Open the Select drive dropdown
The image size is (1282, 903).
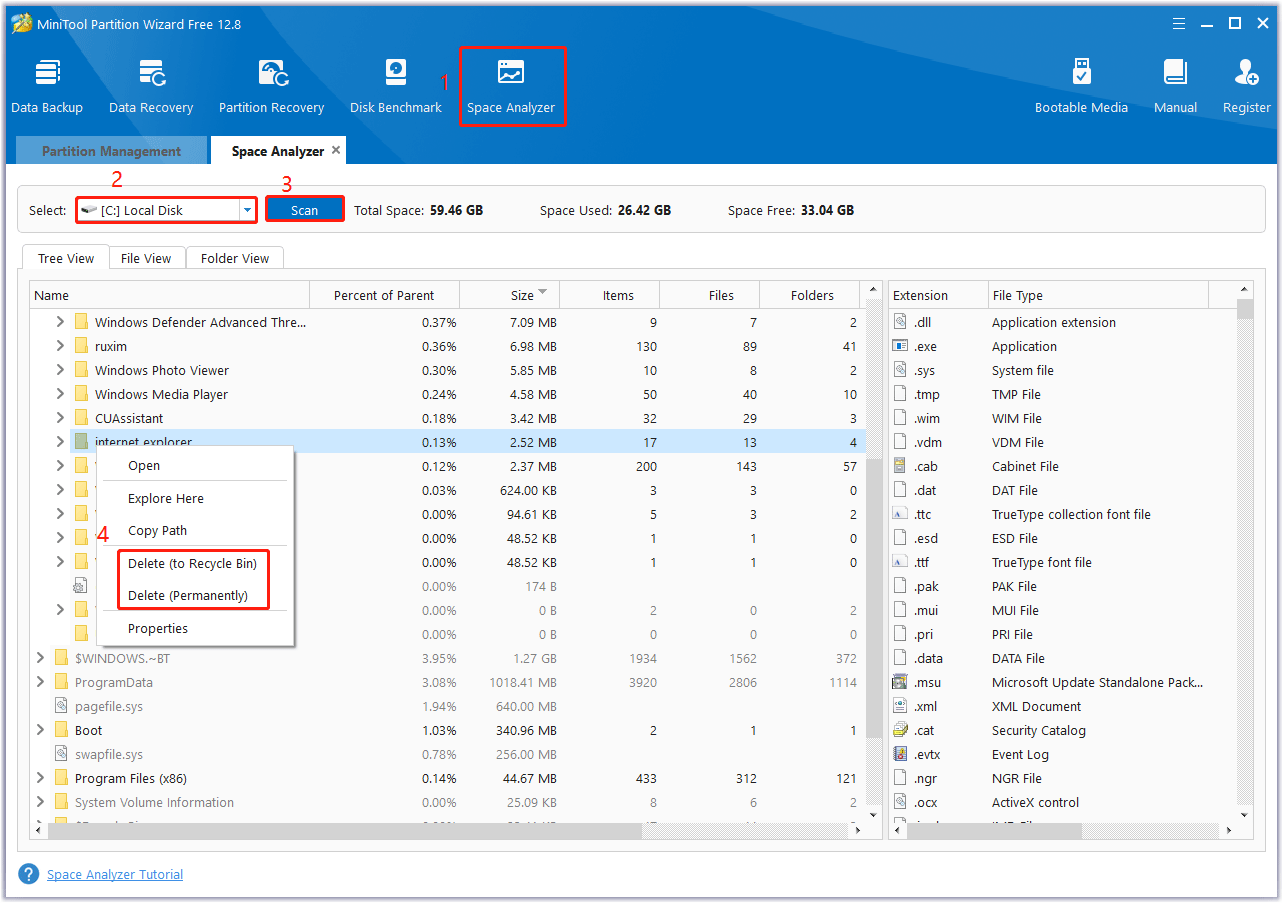click(246, 210)
